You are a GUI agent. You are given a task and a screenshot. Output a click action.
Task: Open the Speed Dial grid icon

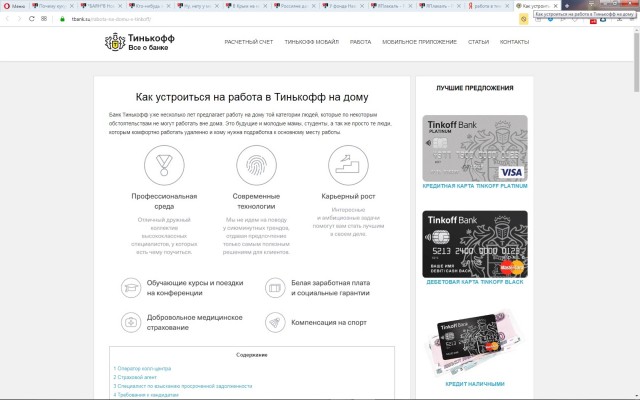pyautogui.click(x=44, y=19)
